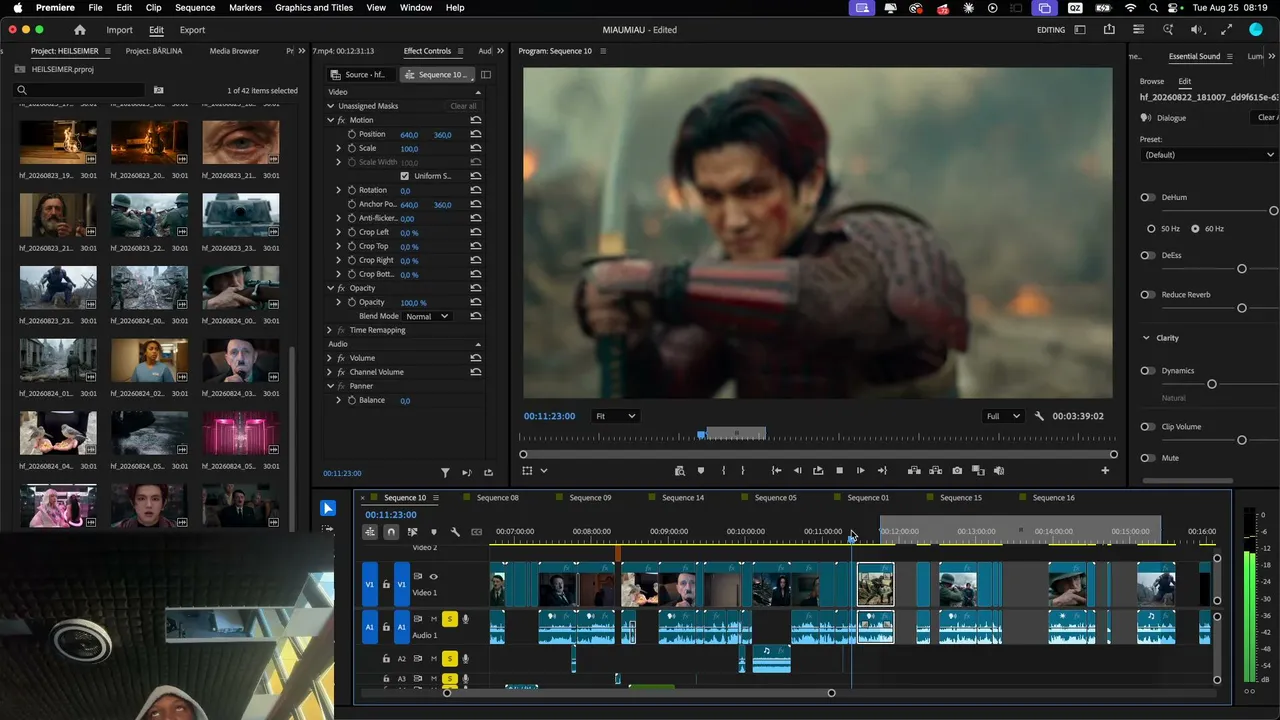Enable the DeHum toggle
Viewport: 1280px width, 720px height.
tap(1148, 197)
